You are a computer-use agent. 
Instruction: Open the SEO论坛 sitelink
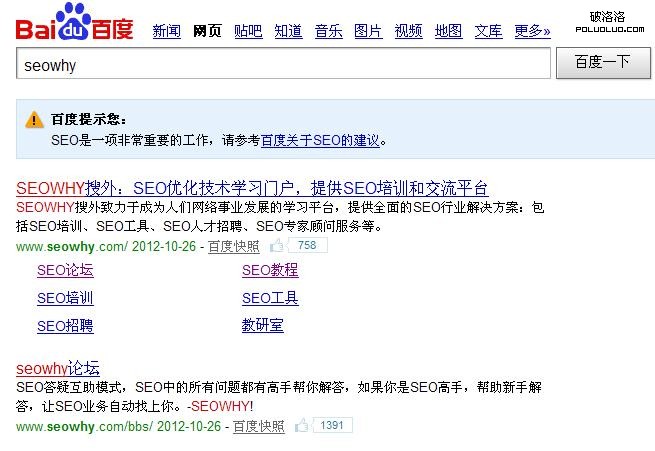tap(65, 270)
